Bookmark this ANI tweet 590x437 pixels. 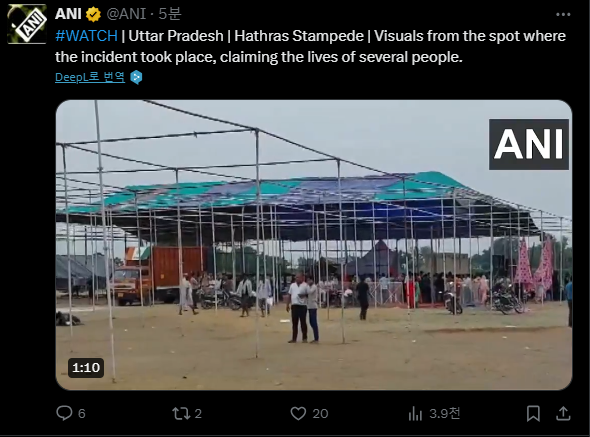[x=533, y=413]
